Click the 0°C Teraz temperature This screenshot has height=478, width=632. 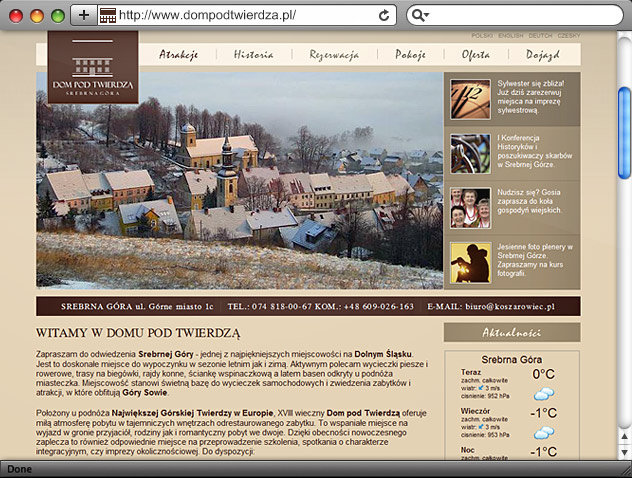[543, 374]
